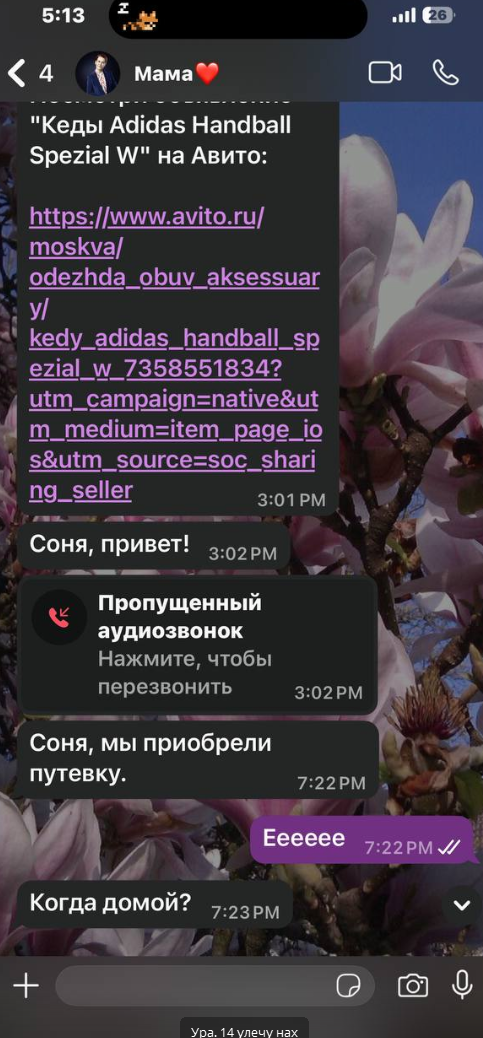Record a voice message with microphone
Screen dimensions: 483x1038
[462, 986]
